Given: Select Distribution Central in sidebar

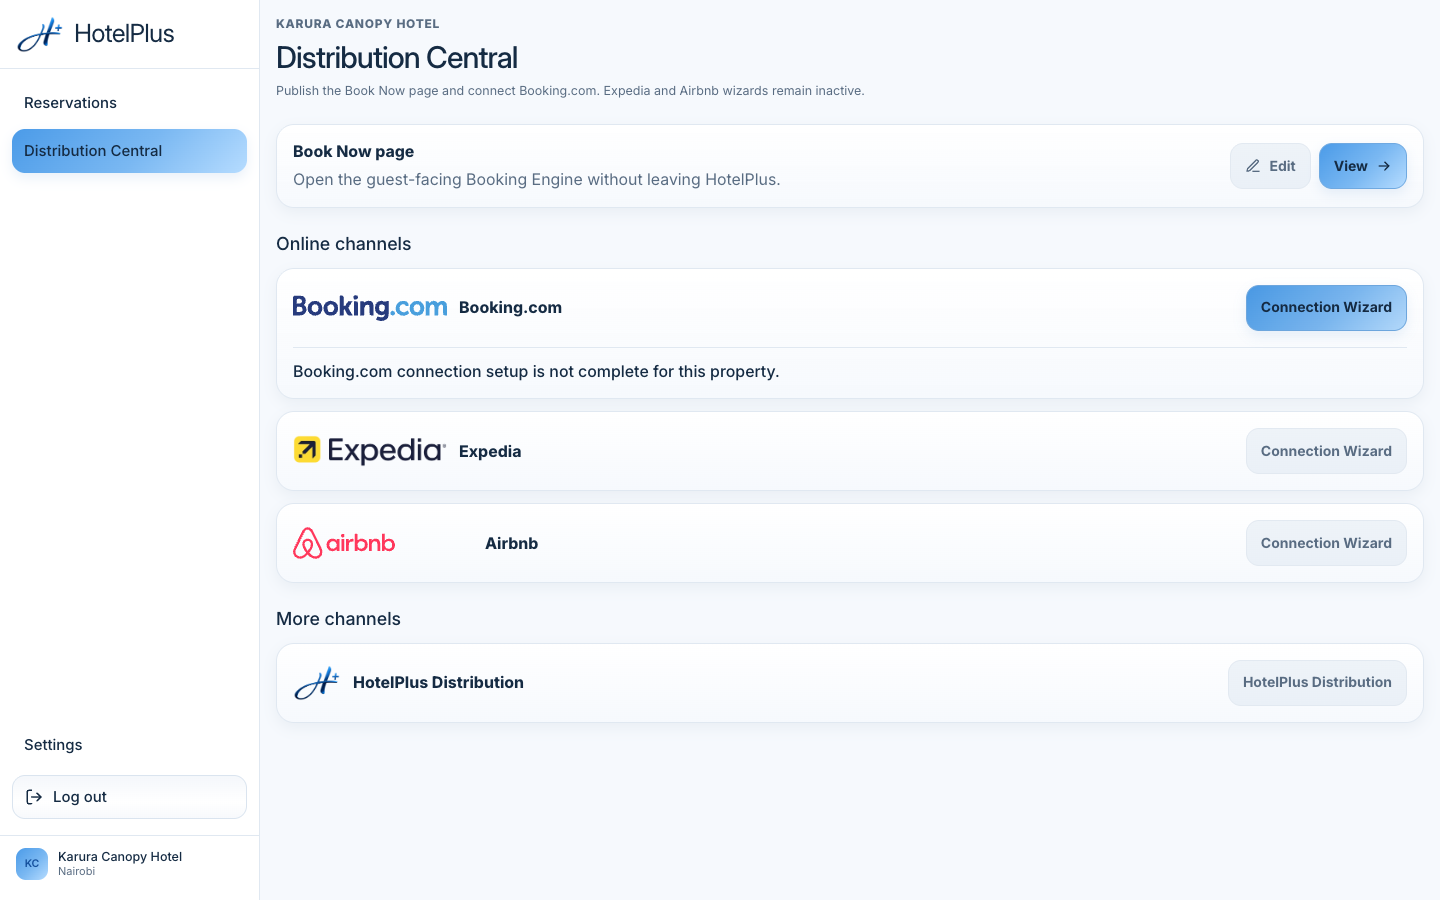Looking at the screenshot, I should [x=129, y=151].
